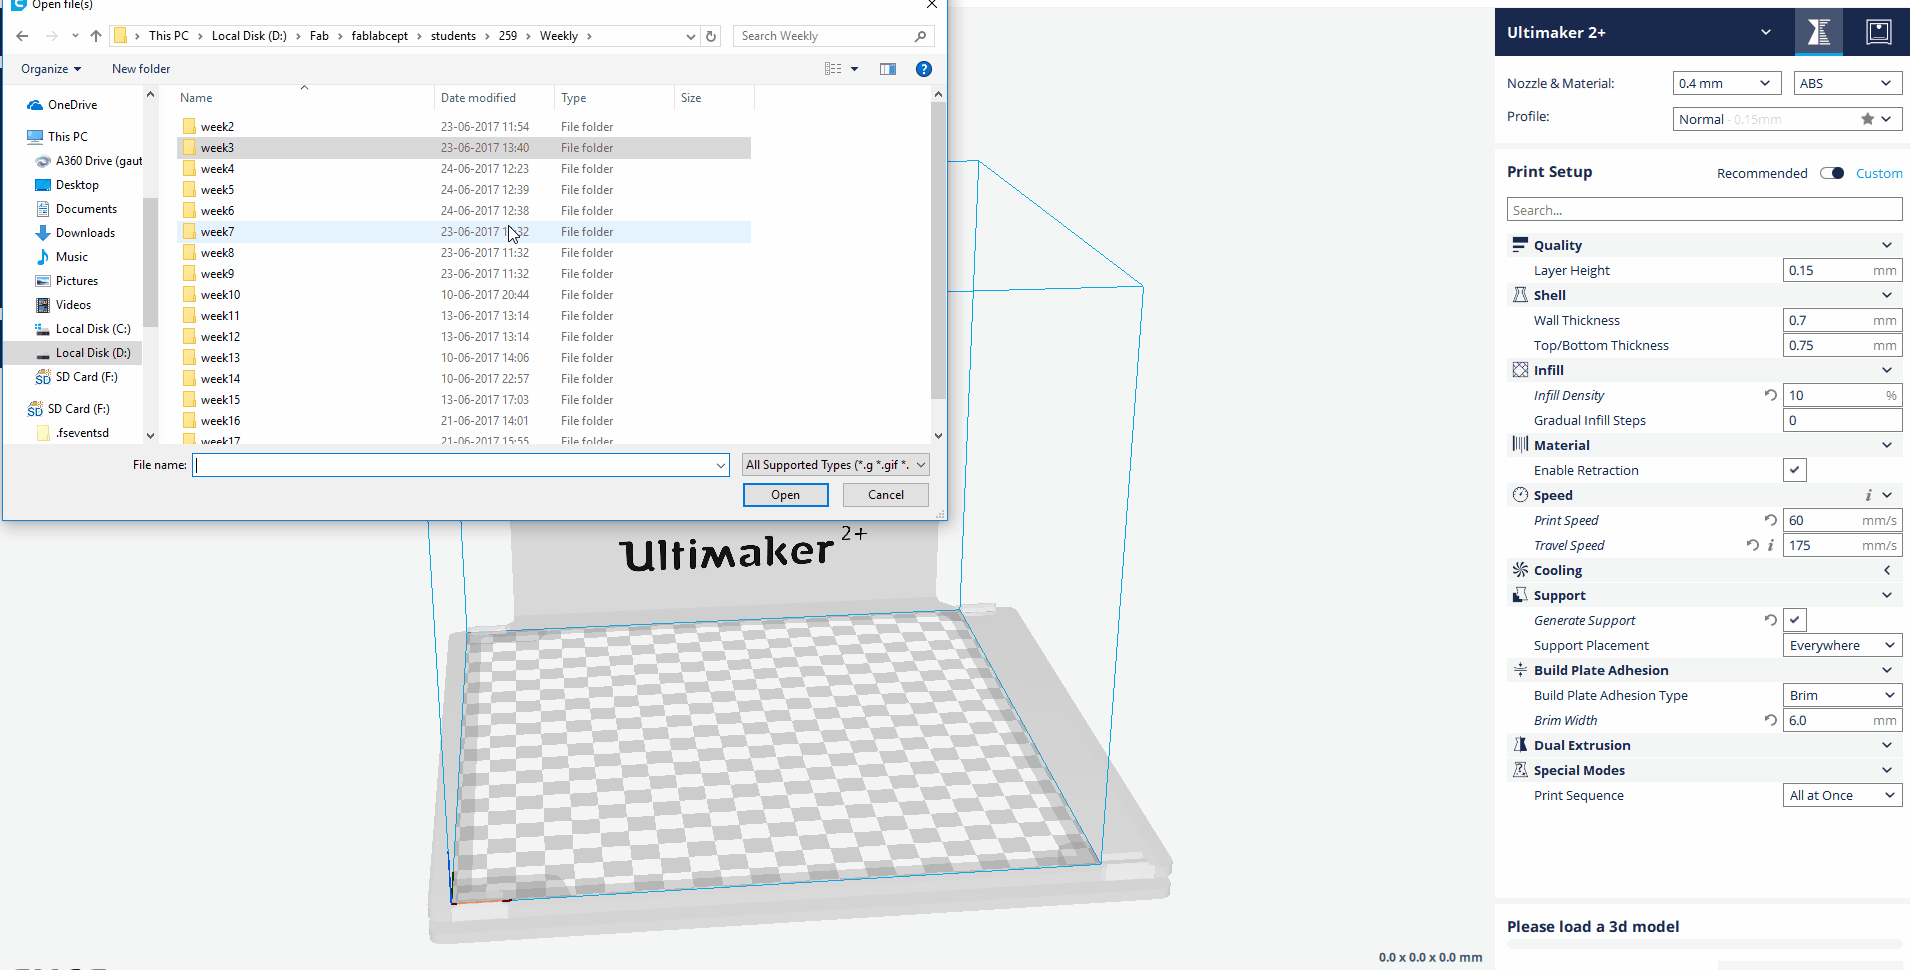This screenshot has height=970, width=1910.
Task: Edit the Wall Thickness value field
Action: pos(1842,320)
